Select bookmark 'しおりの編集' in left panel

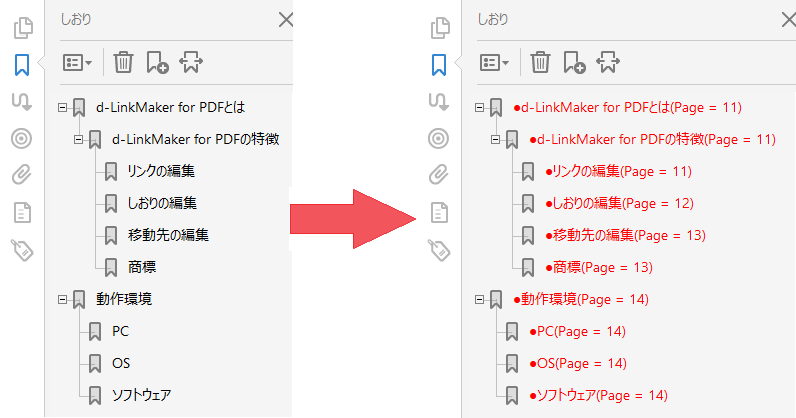click(162, 203)
